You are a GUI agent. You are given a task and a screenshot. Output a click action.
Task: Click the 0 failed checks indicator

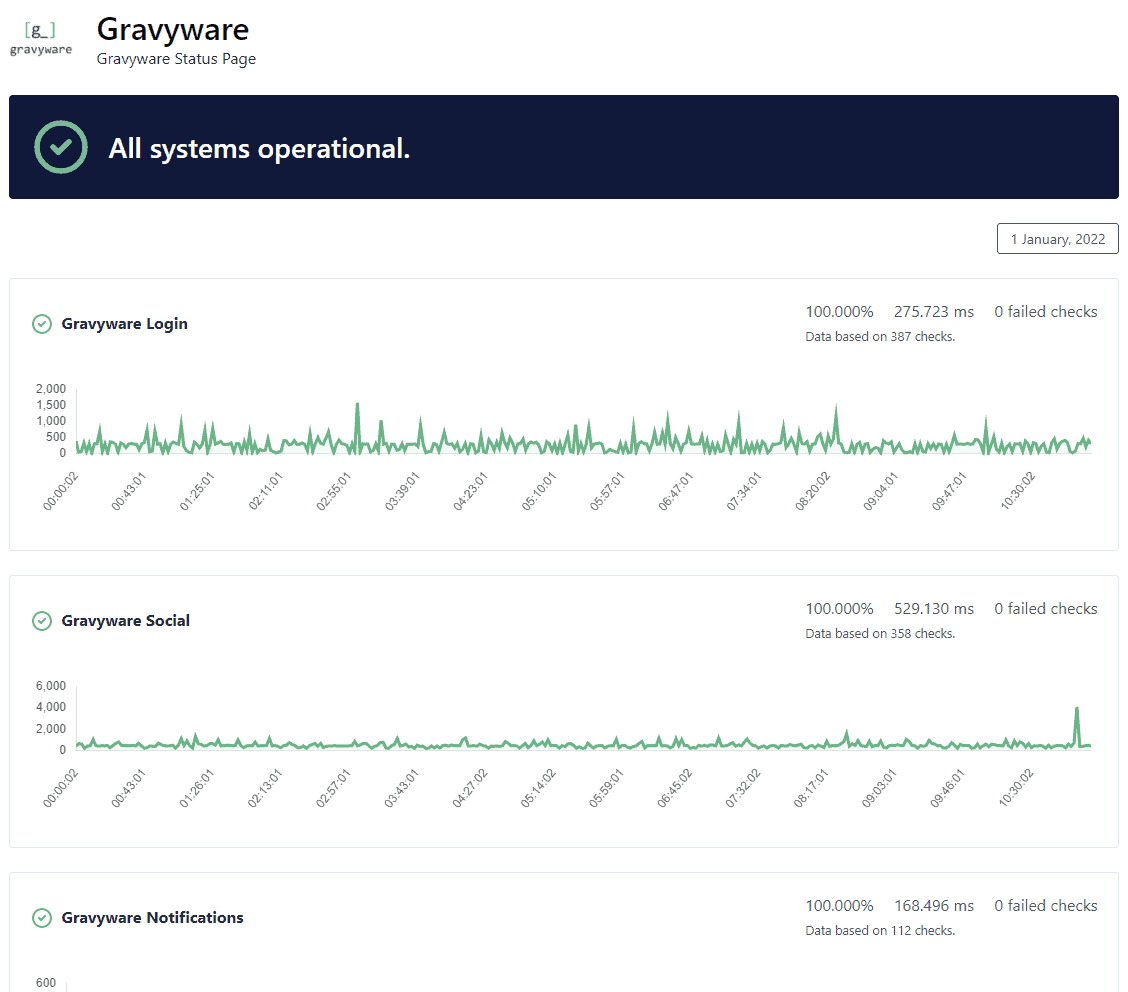tap(1045, 311)
